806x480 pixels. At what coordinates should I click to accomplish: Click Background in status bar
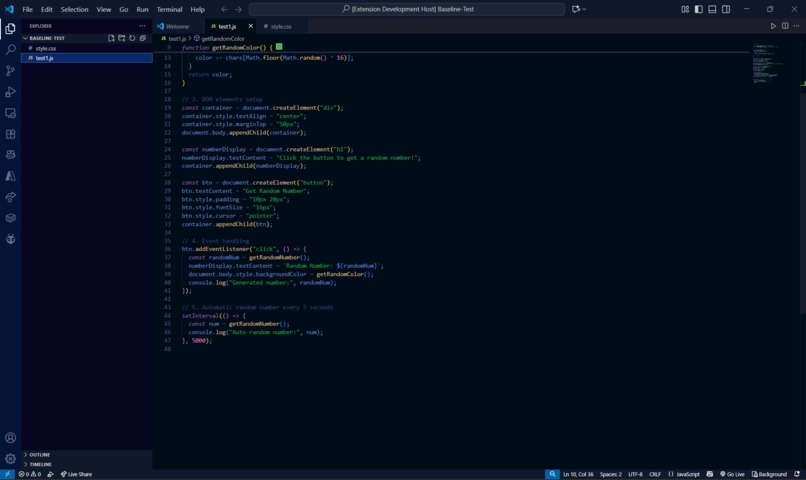(769, 474)
